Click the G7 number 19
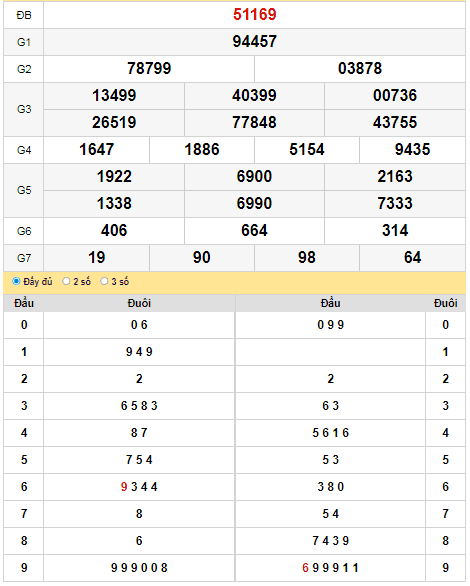Screen dimensions: 470x586 [x=96, y=257]
